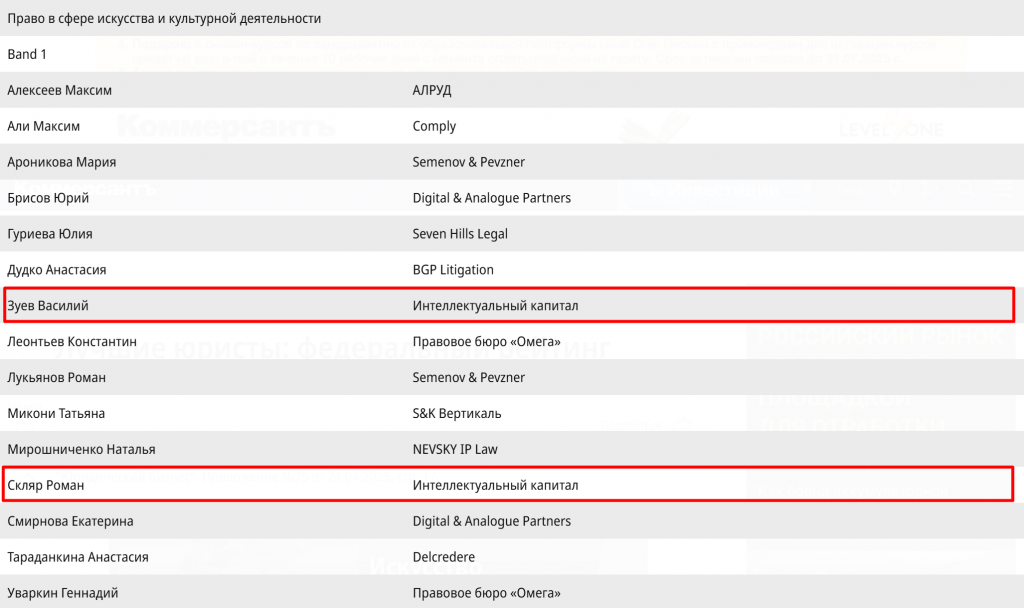Screen dimensions: 1024x608
Task: Click "Правовое бюро «Омега»" in Леонтьев Константин's row
Action: click(x=487, y=342)
